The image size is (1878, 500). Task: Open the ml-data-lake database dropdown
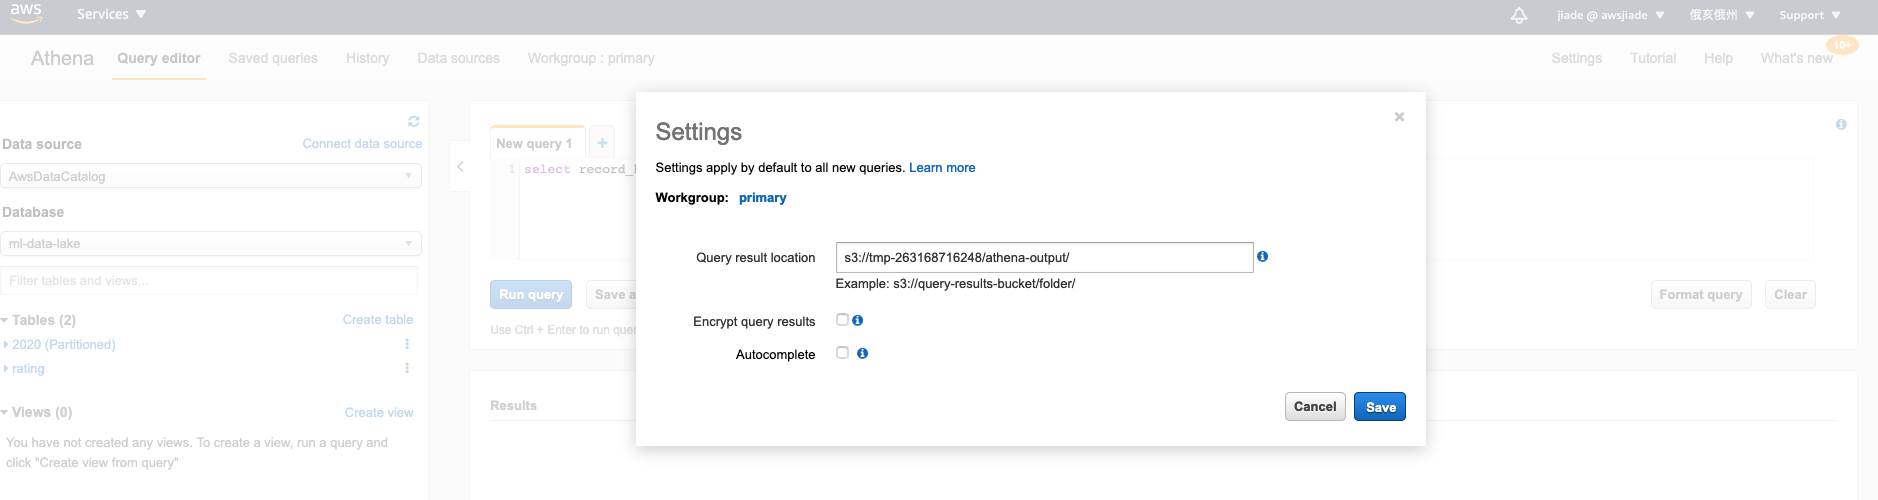pos(210,244)
